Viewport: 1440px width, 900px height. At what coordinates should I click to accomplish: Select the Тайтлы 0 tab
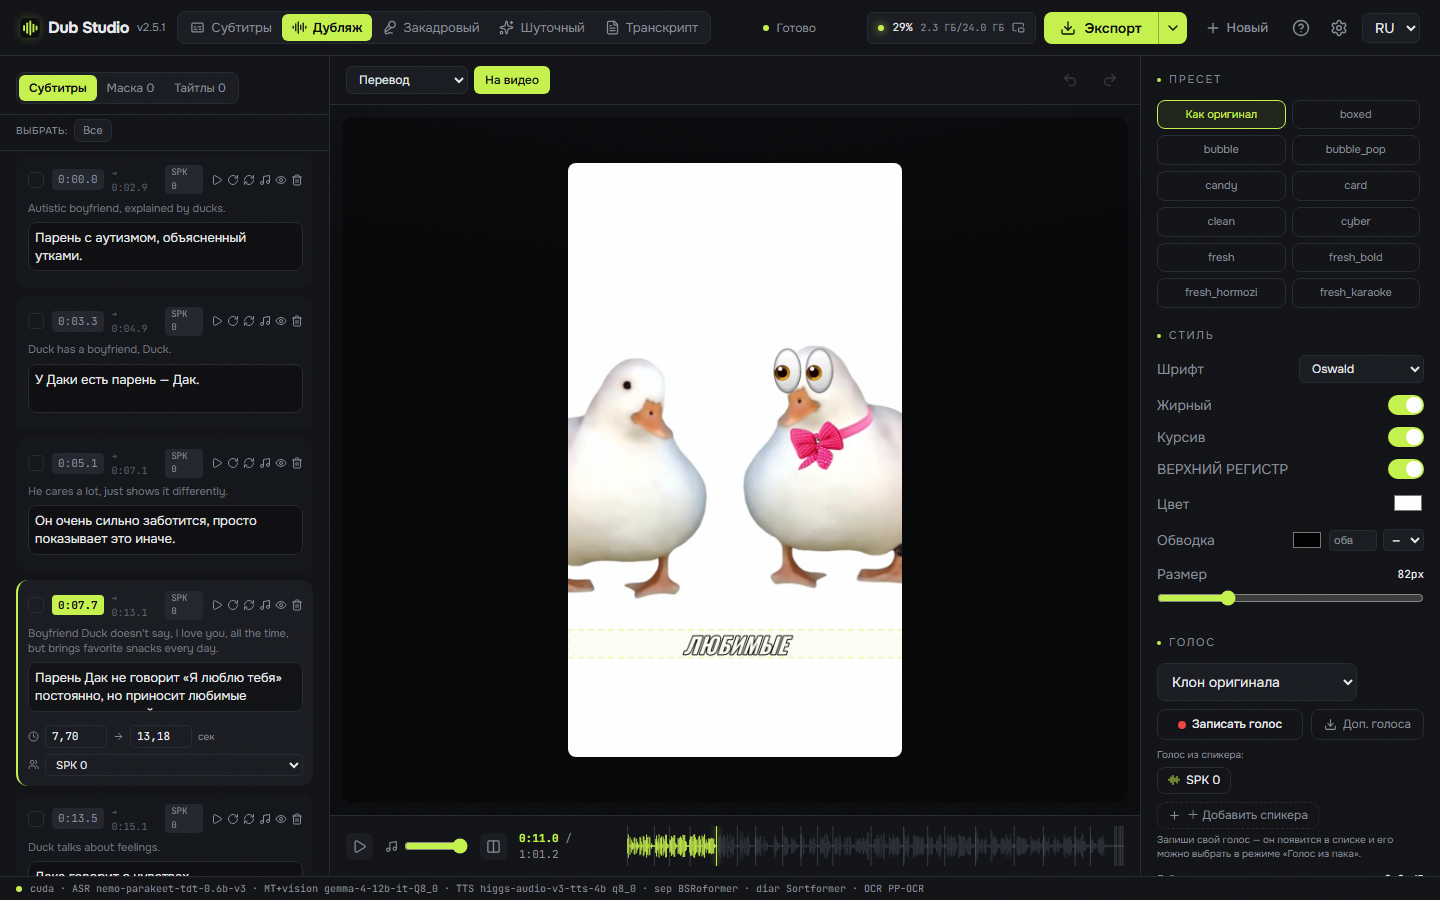[200, 88]
